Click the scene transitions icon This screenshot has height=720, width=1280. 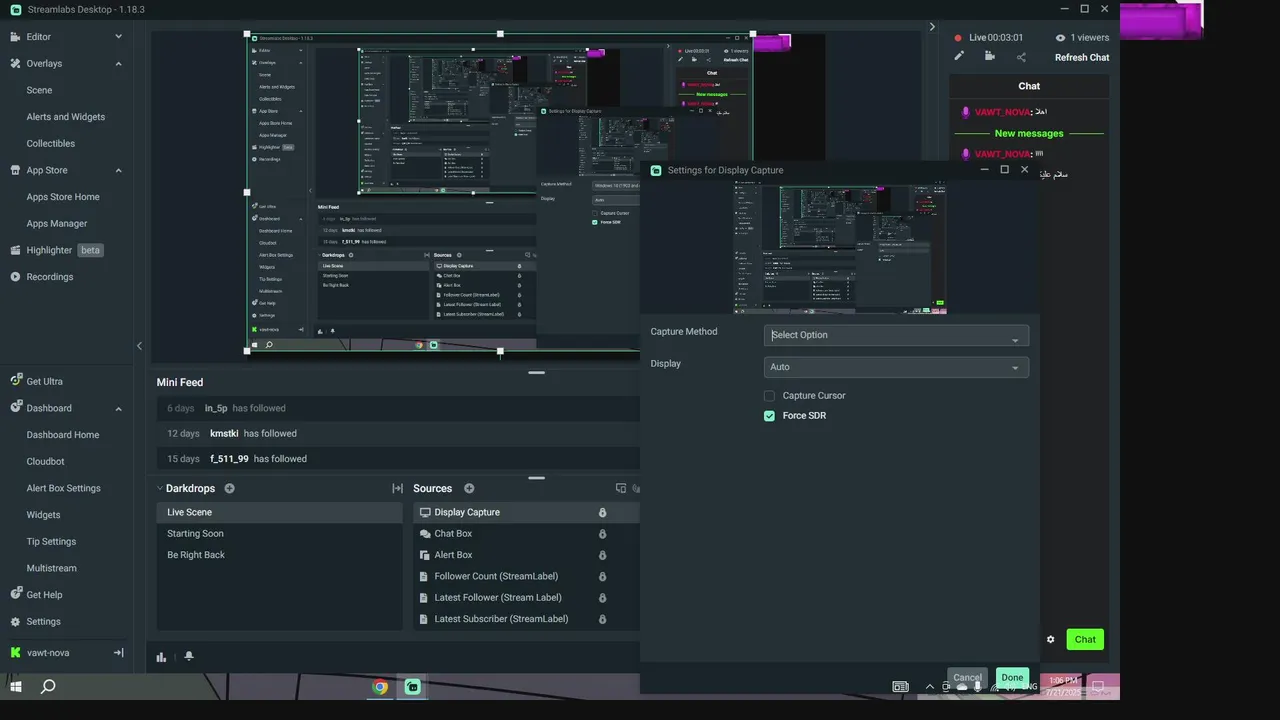(397, 489)
